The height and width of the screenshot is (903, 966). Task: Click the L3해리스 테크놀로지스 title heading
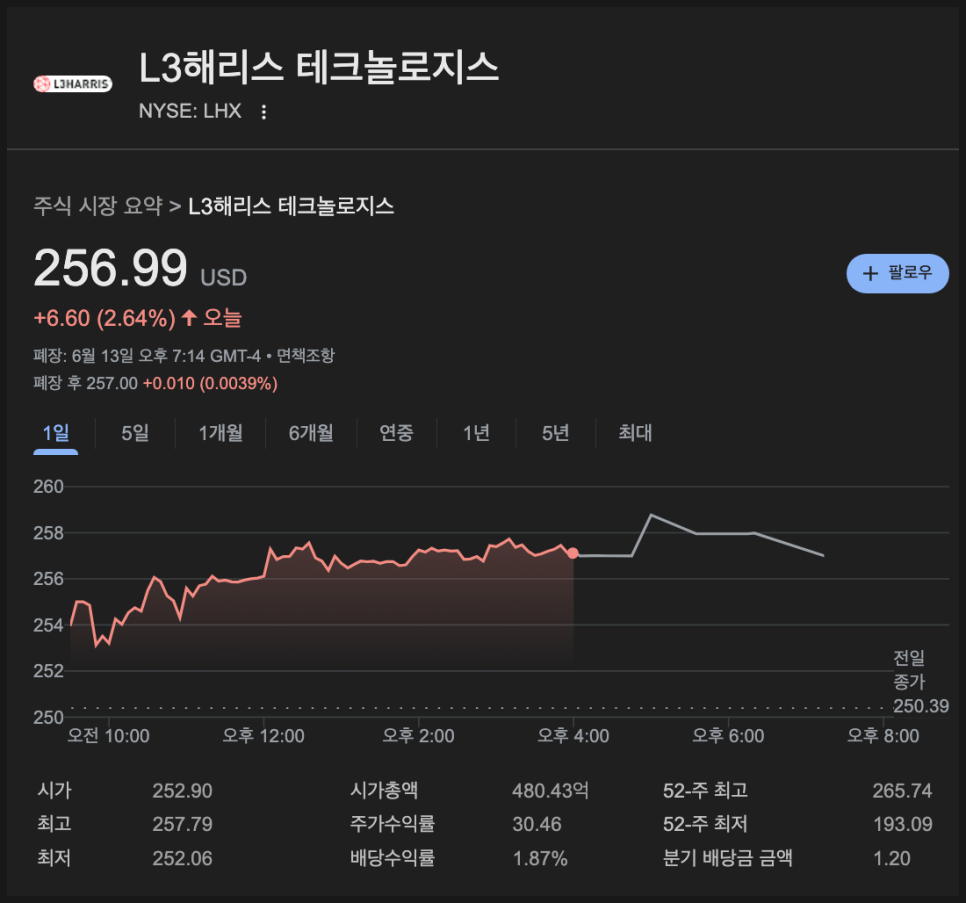(x=319, y=67)
